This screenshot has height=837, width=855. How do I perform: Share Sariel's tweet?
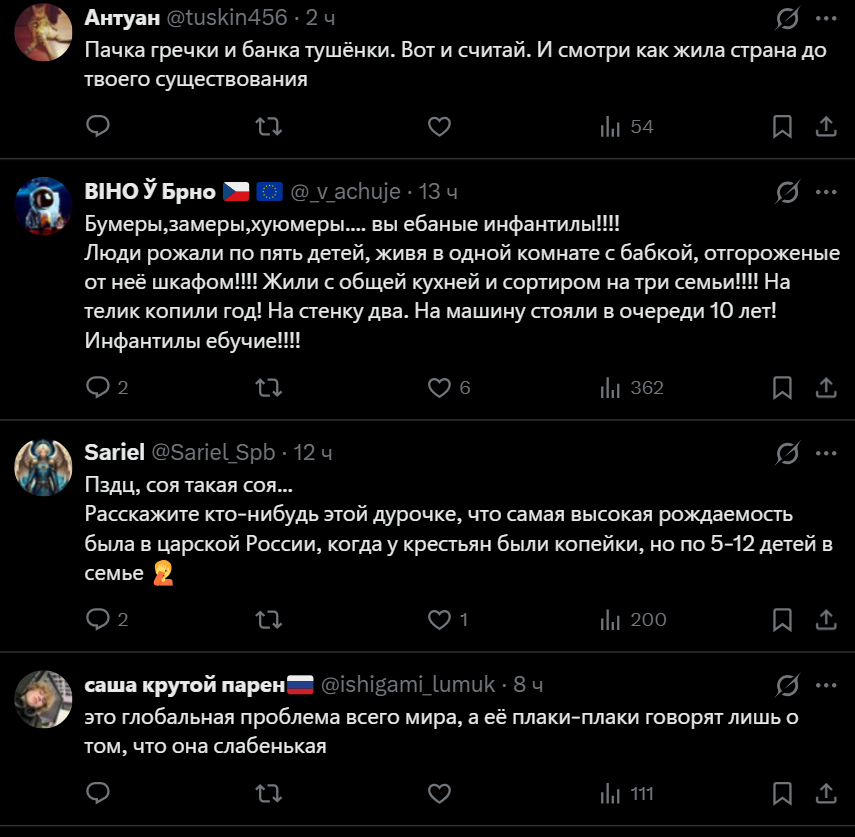(827, 620)
